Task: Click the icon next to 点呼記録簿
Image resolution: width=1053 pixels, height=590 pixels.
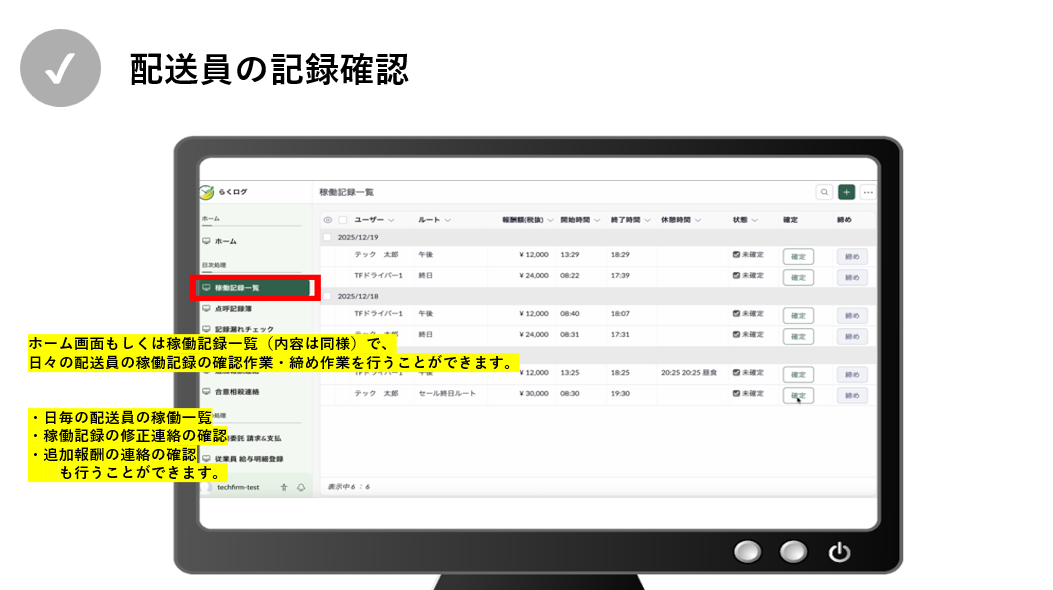Action: click(x=206, y=309)
